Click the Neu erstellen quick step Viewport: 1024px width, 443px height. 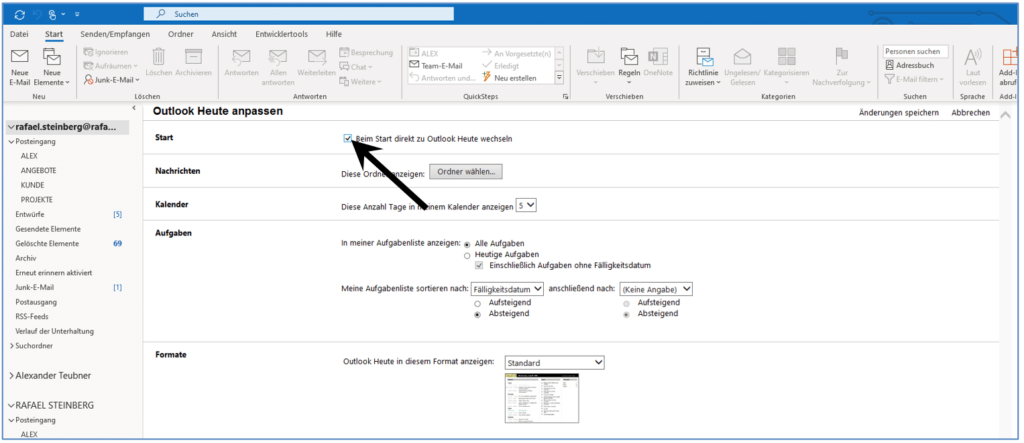pyautogui.click(x=510, y=78)
